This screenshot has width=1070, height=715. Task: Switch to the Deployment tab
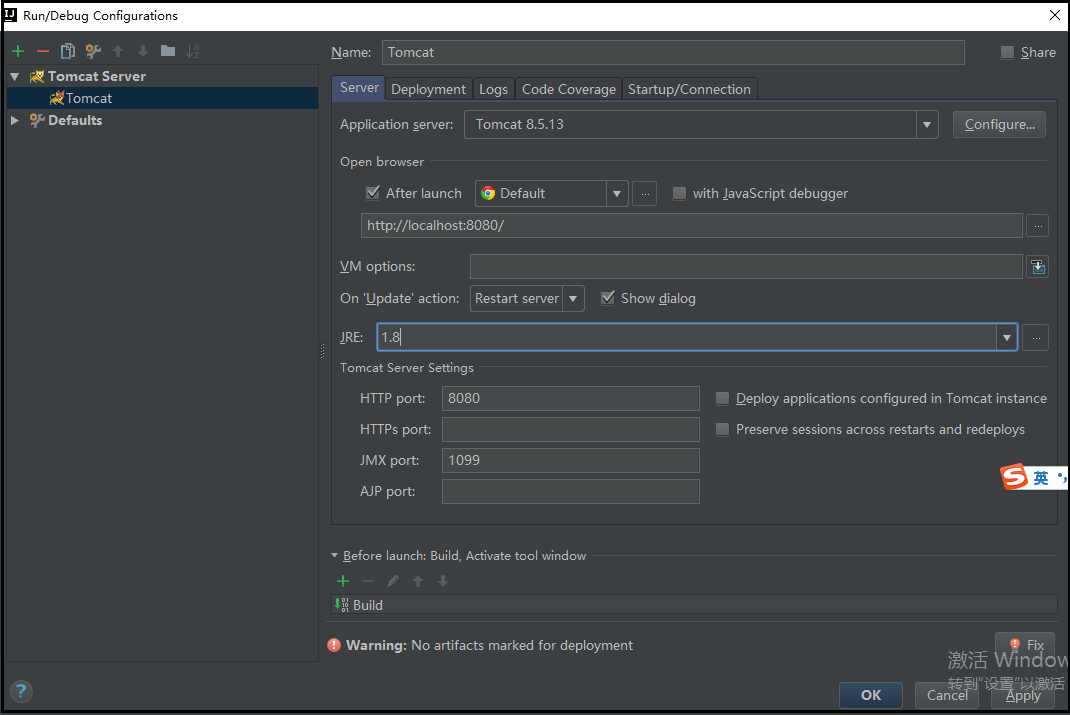click(x=429, y=89)
